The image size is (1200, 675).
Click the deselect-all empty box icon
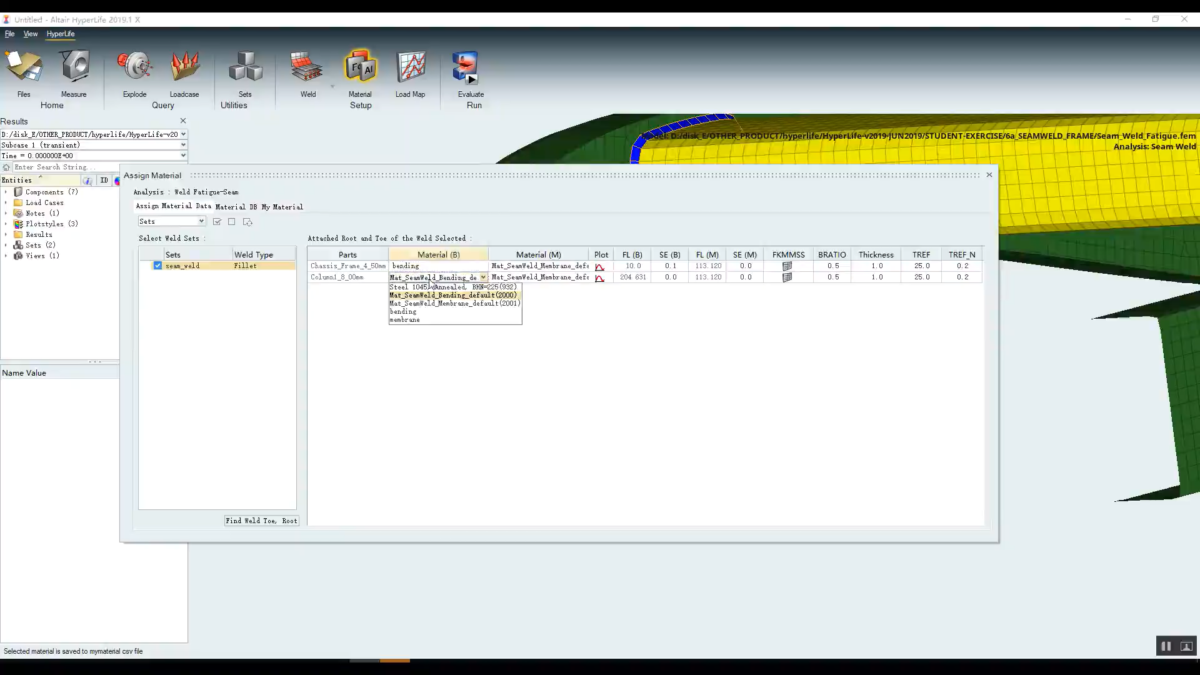click(x=231, y=222)
